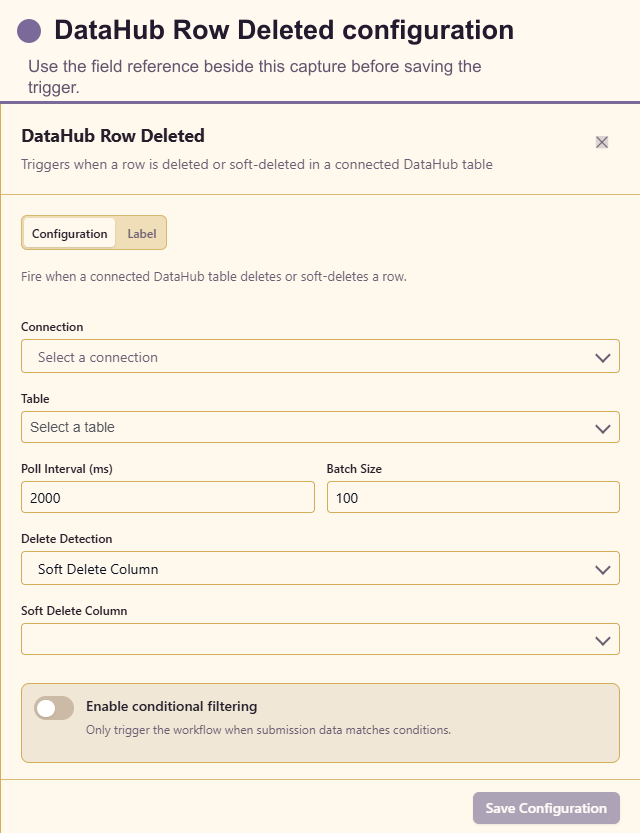Viewport: 640px width, 833px height.
Task: Click 'Enable conditional filtering' label text
Action: [x=172, y=706]
